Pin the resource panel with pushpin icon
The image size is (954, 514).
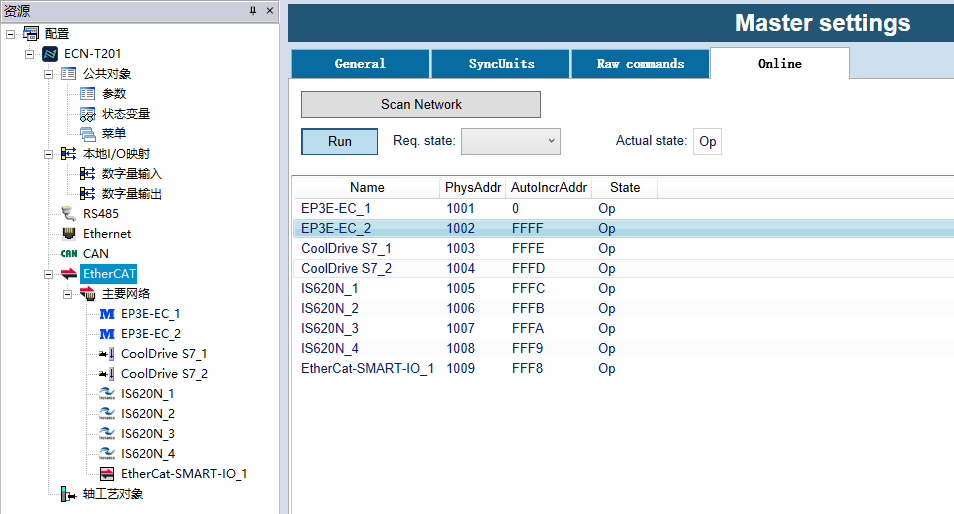(252, 10)
